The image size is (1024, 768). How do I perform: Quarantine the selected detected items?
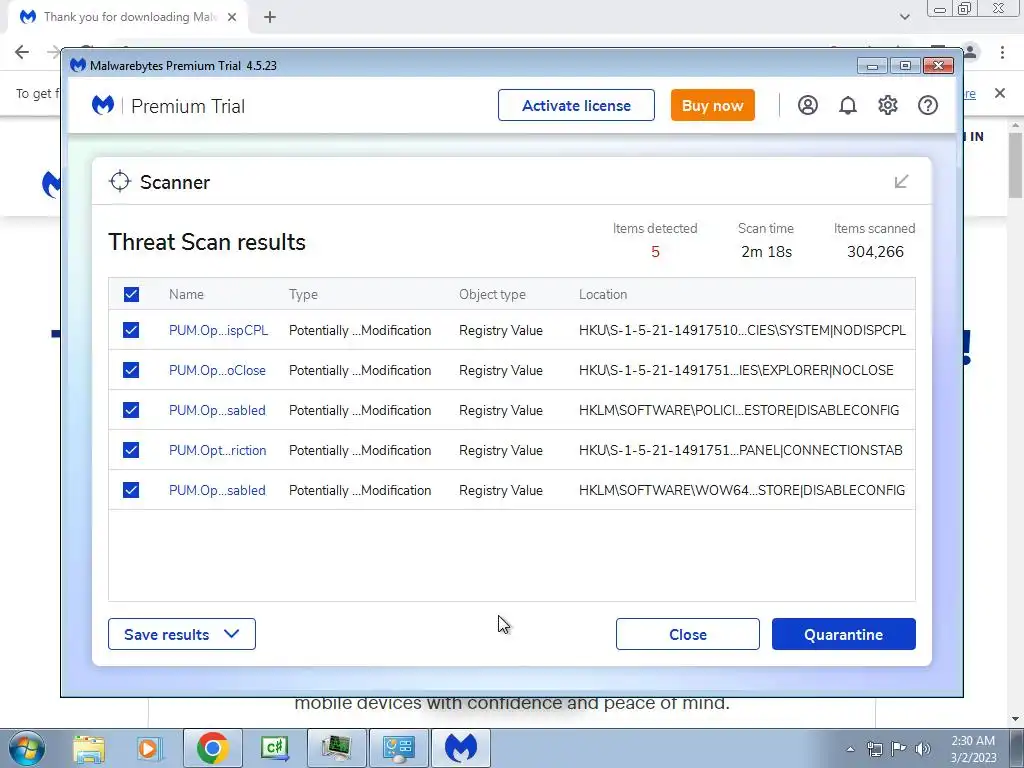coord(843,634)
